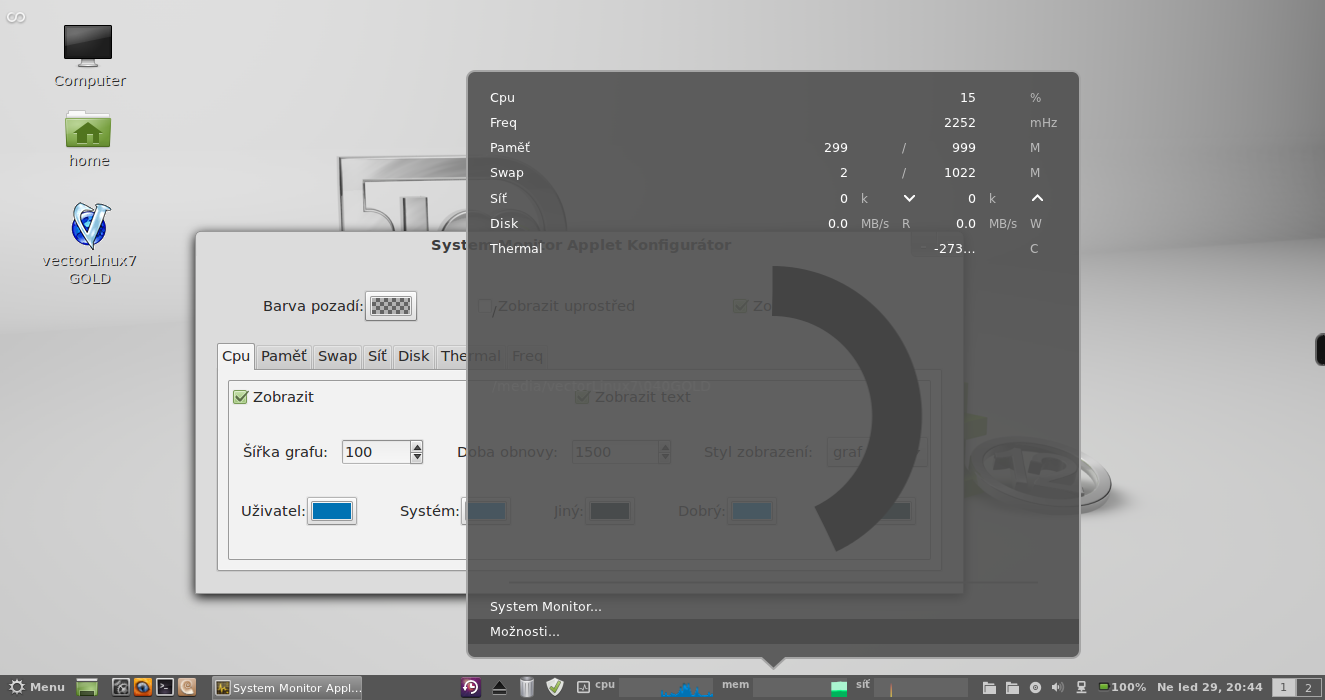Click the upload arrow icon in the Síť row

pyautogui.click(x=1037, y=198)
